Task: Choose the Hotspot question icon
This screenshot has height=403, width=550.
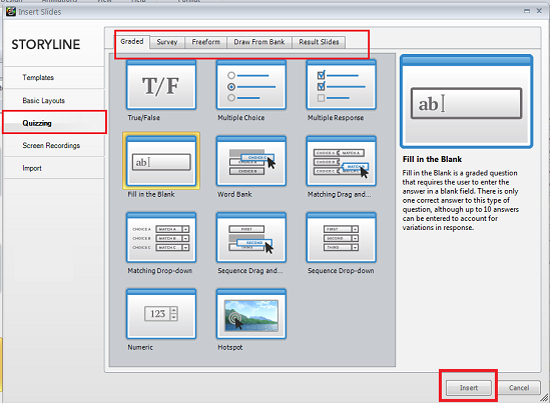Action: pos(251,314)
